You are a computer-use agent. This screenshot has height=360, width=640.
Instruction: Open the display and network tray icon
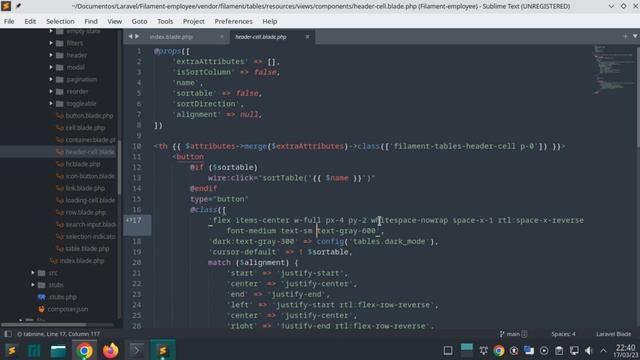coord(574,350)
